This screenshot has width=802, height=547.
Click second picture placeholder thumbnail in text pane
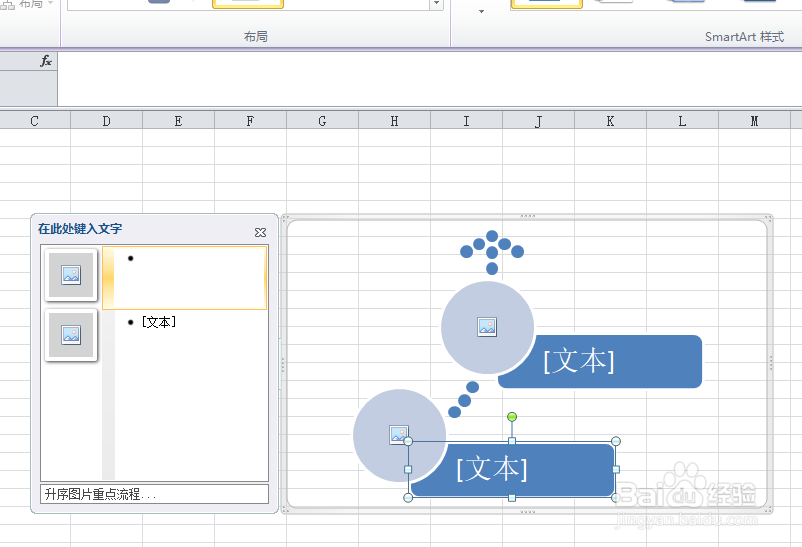pos(71,335)
